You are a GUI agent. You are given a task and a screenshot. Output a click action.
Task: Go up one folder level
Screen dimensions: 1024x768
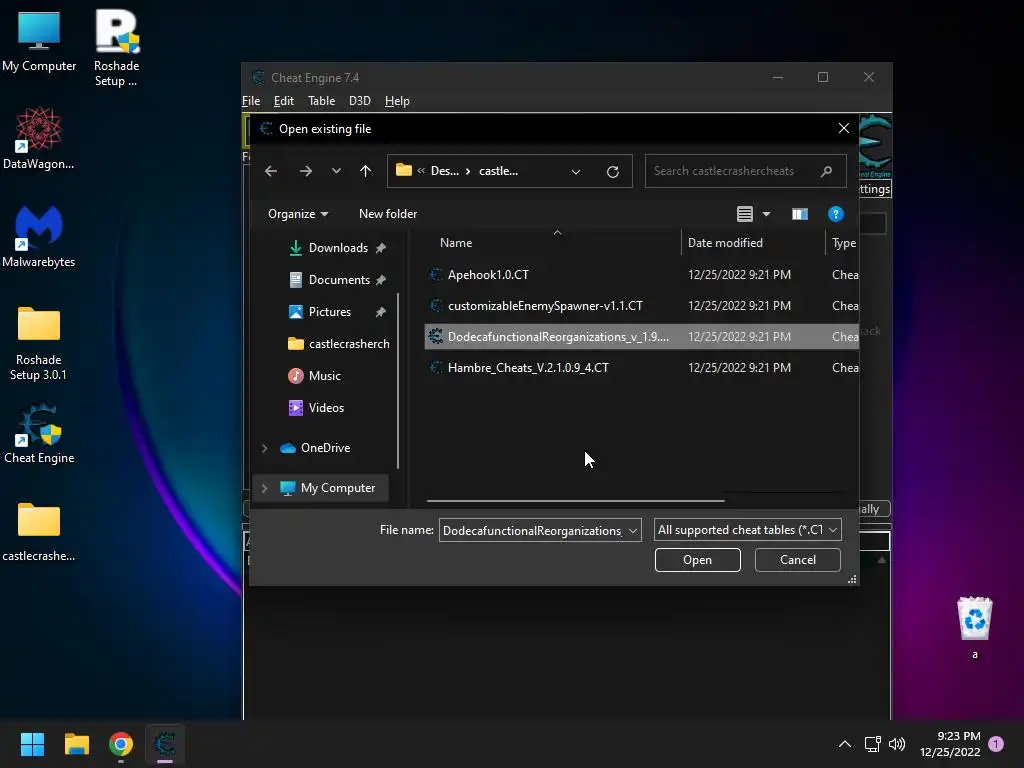click(x=365, y=171)
